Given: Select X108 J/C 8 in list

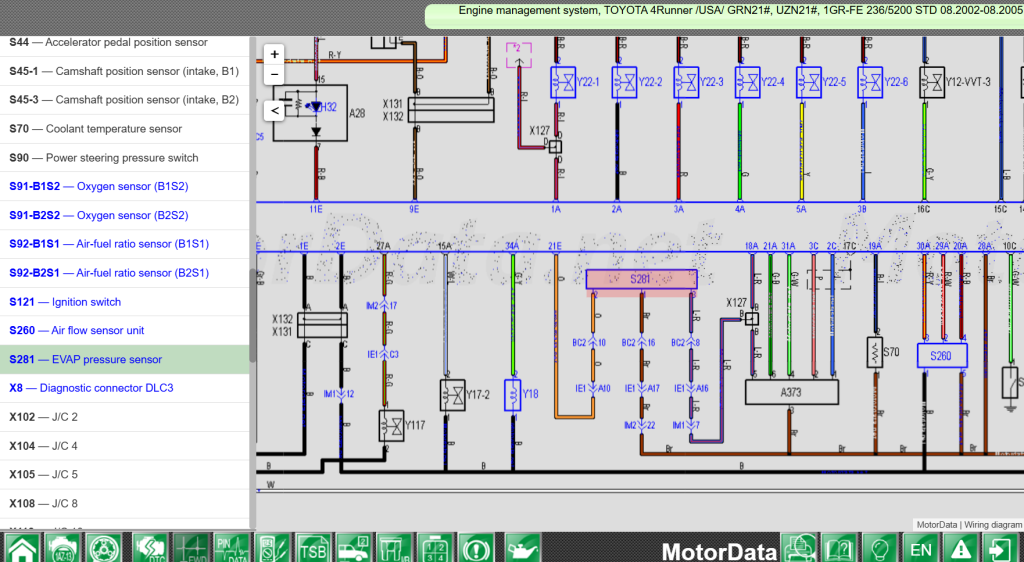Looking at the screenshot, I should 125,503.
